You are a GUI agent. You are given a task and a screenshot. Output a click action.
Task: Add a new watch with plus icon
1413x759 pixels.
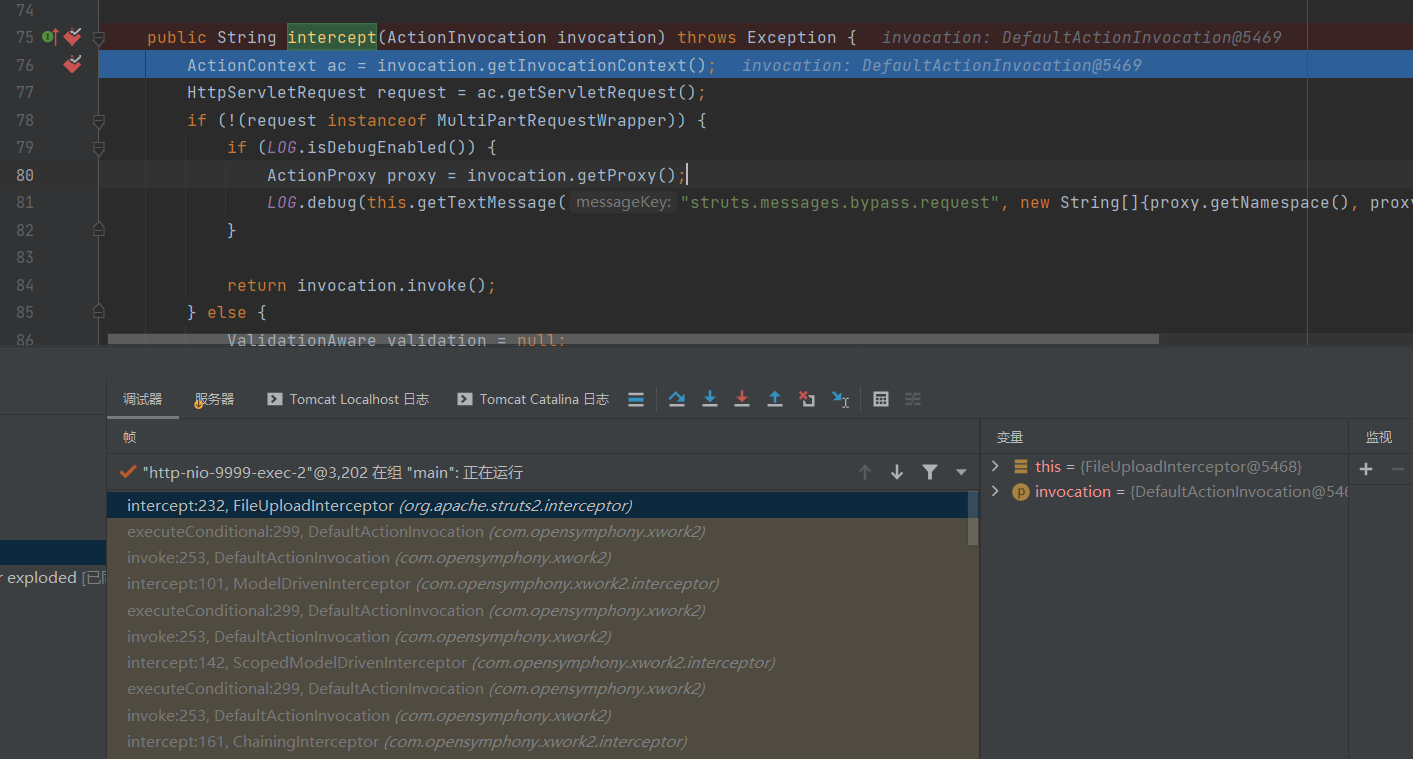coord(1366,468)
